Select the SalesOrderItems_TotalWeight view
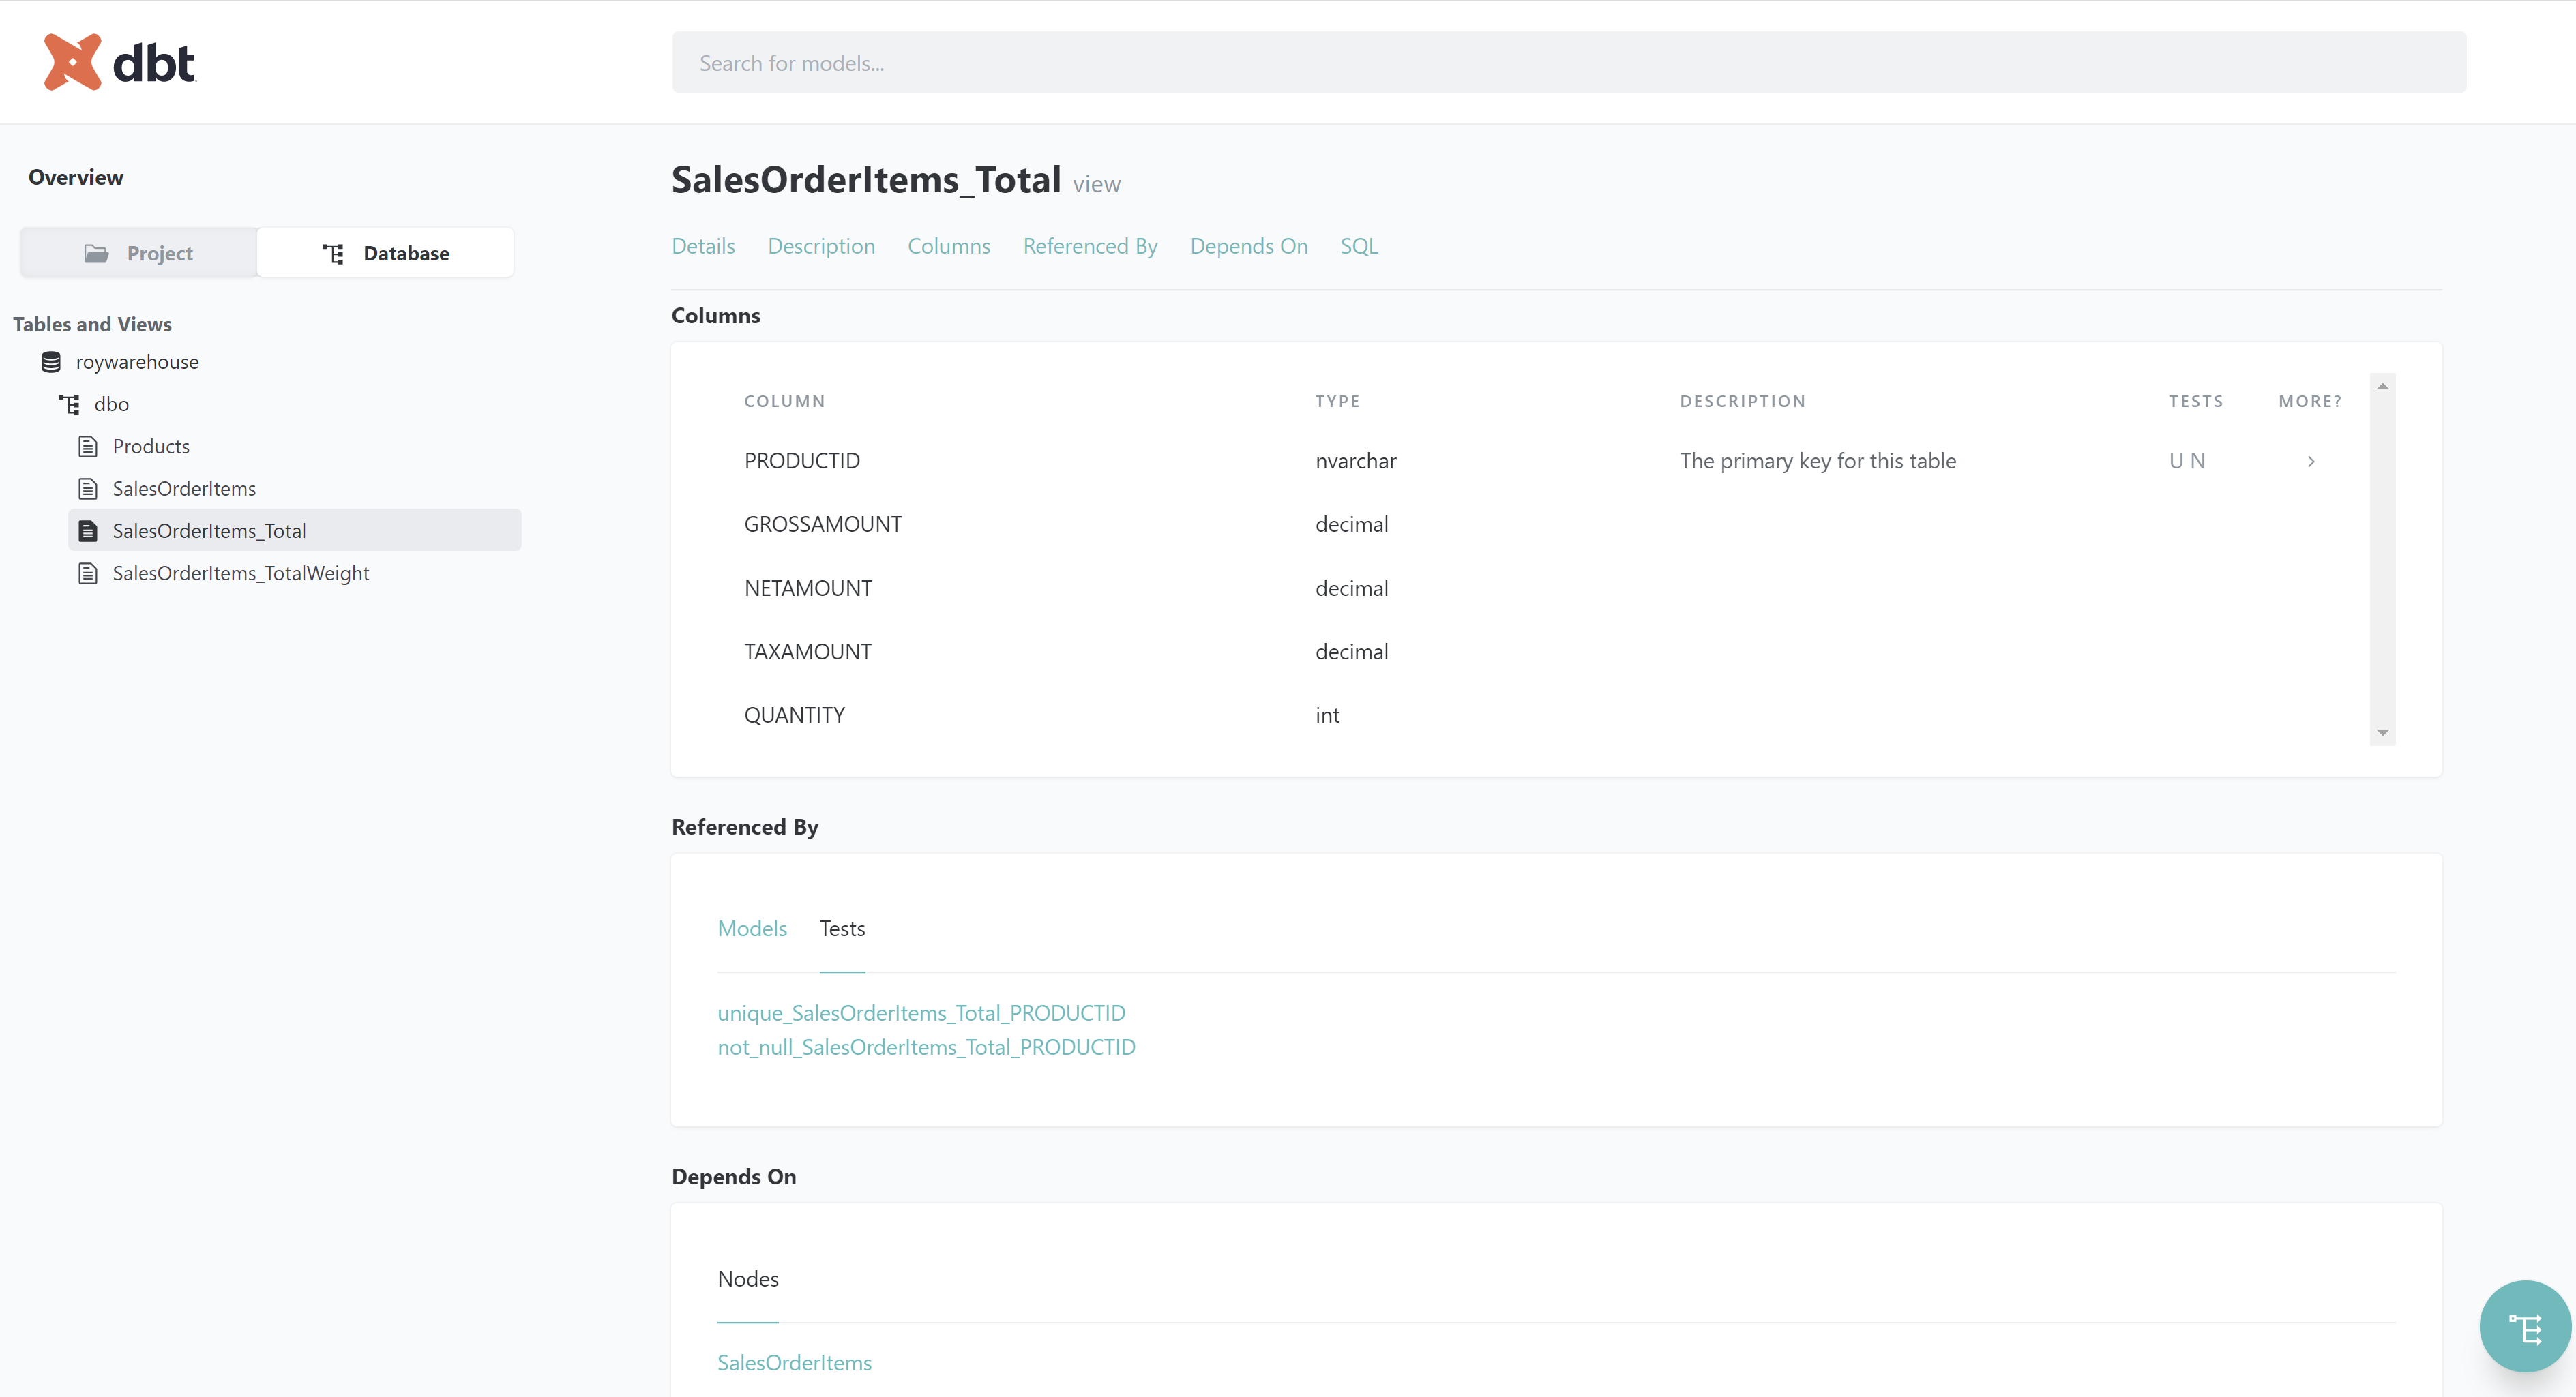Viewport: 2576px width, 1397px height. coord(241,572)
